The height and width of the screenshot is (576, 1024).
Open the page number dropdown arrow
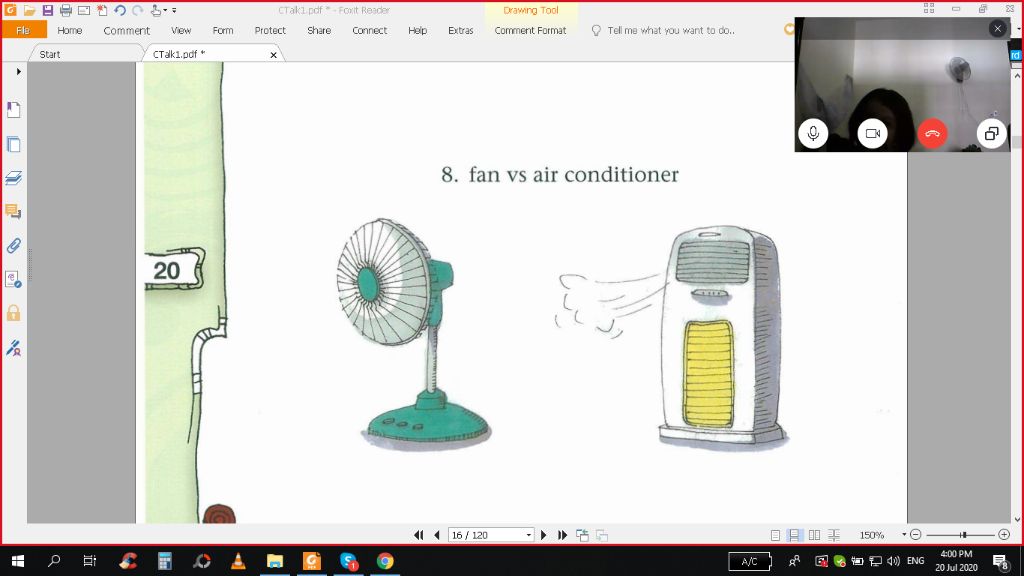coord(528,535)
